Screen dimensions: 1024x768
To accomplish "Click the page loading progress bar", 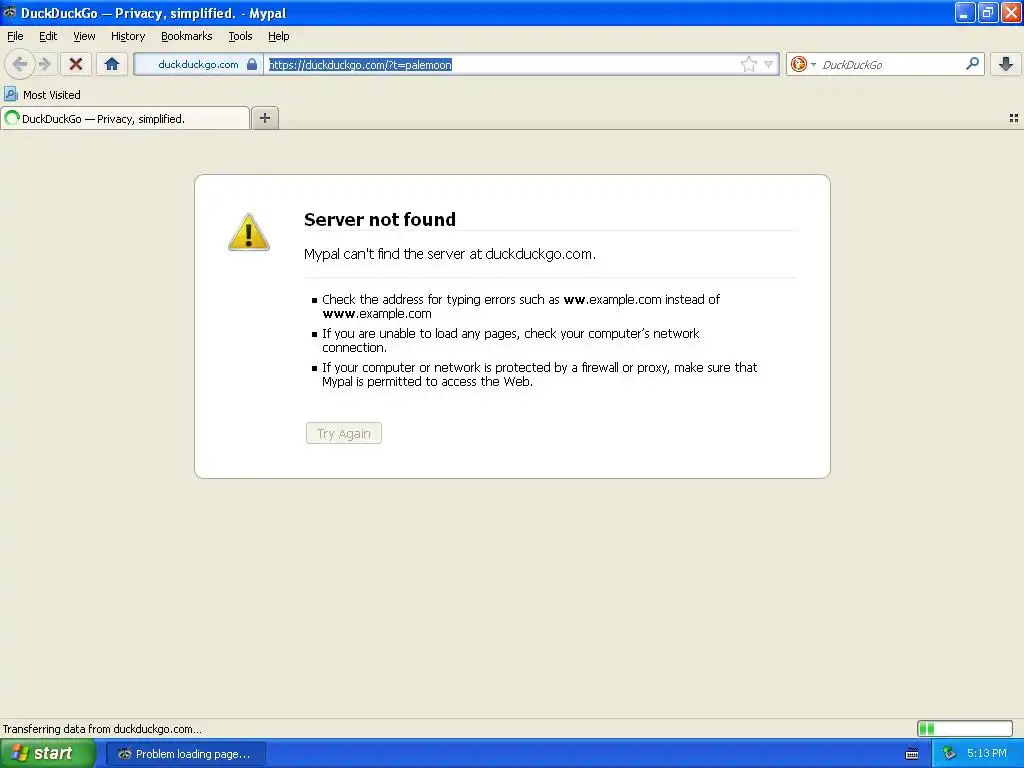I will [965, 728].
